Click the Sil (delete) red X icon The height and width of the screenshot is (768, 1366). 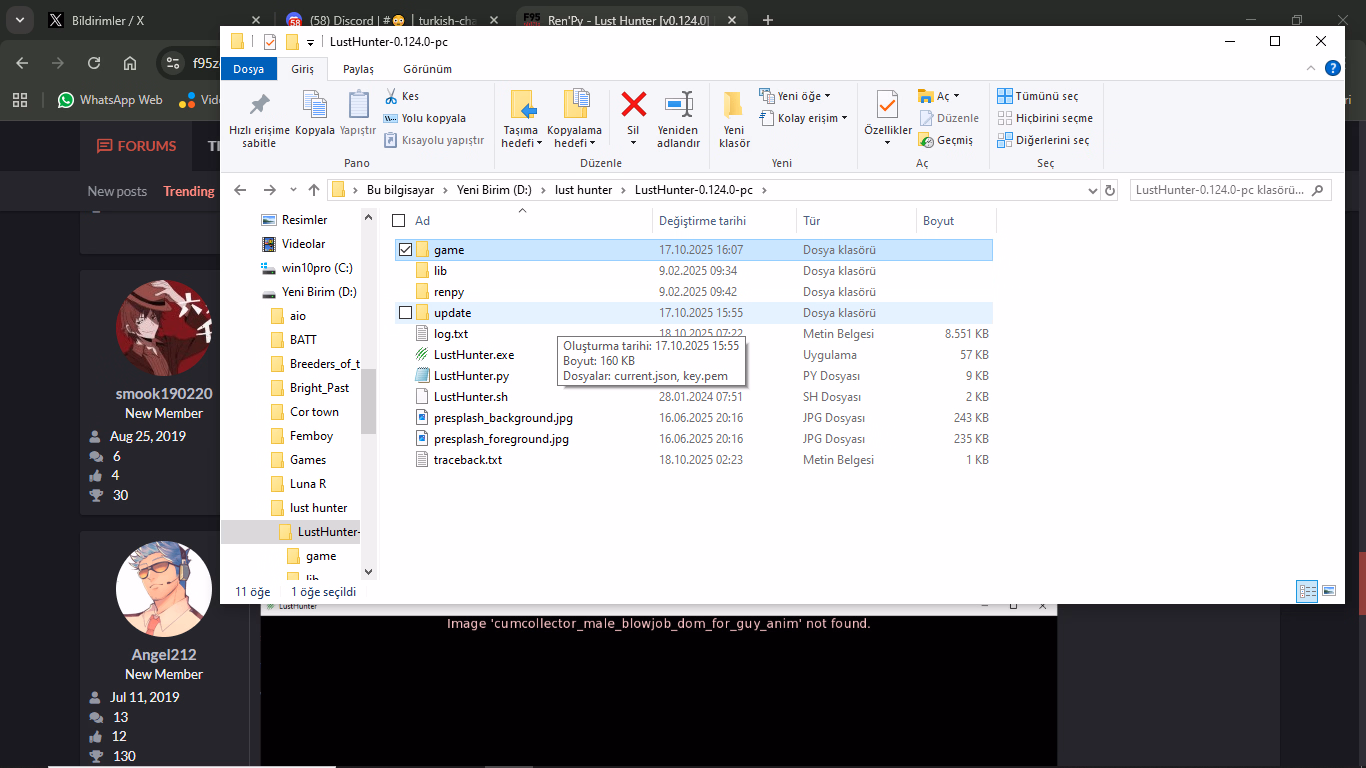point(633,105)
